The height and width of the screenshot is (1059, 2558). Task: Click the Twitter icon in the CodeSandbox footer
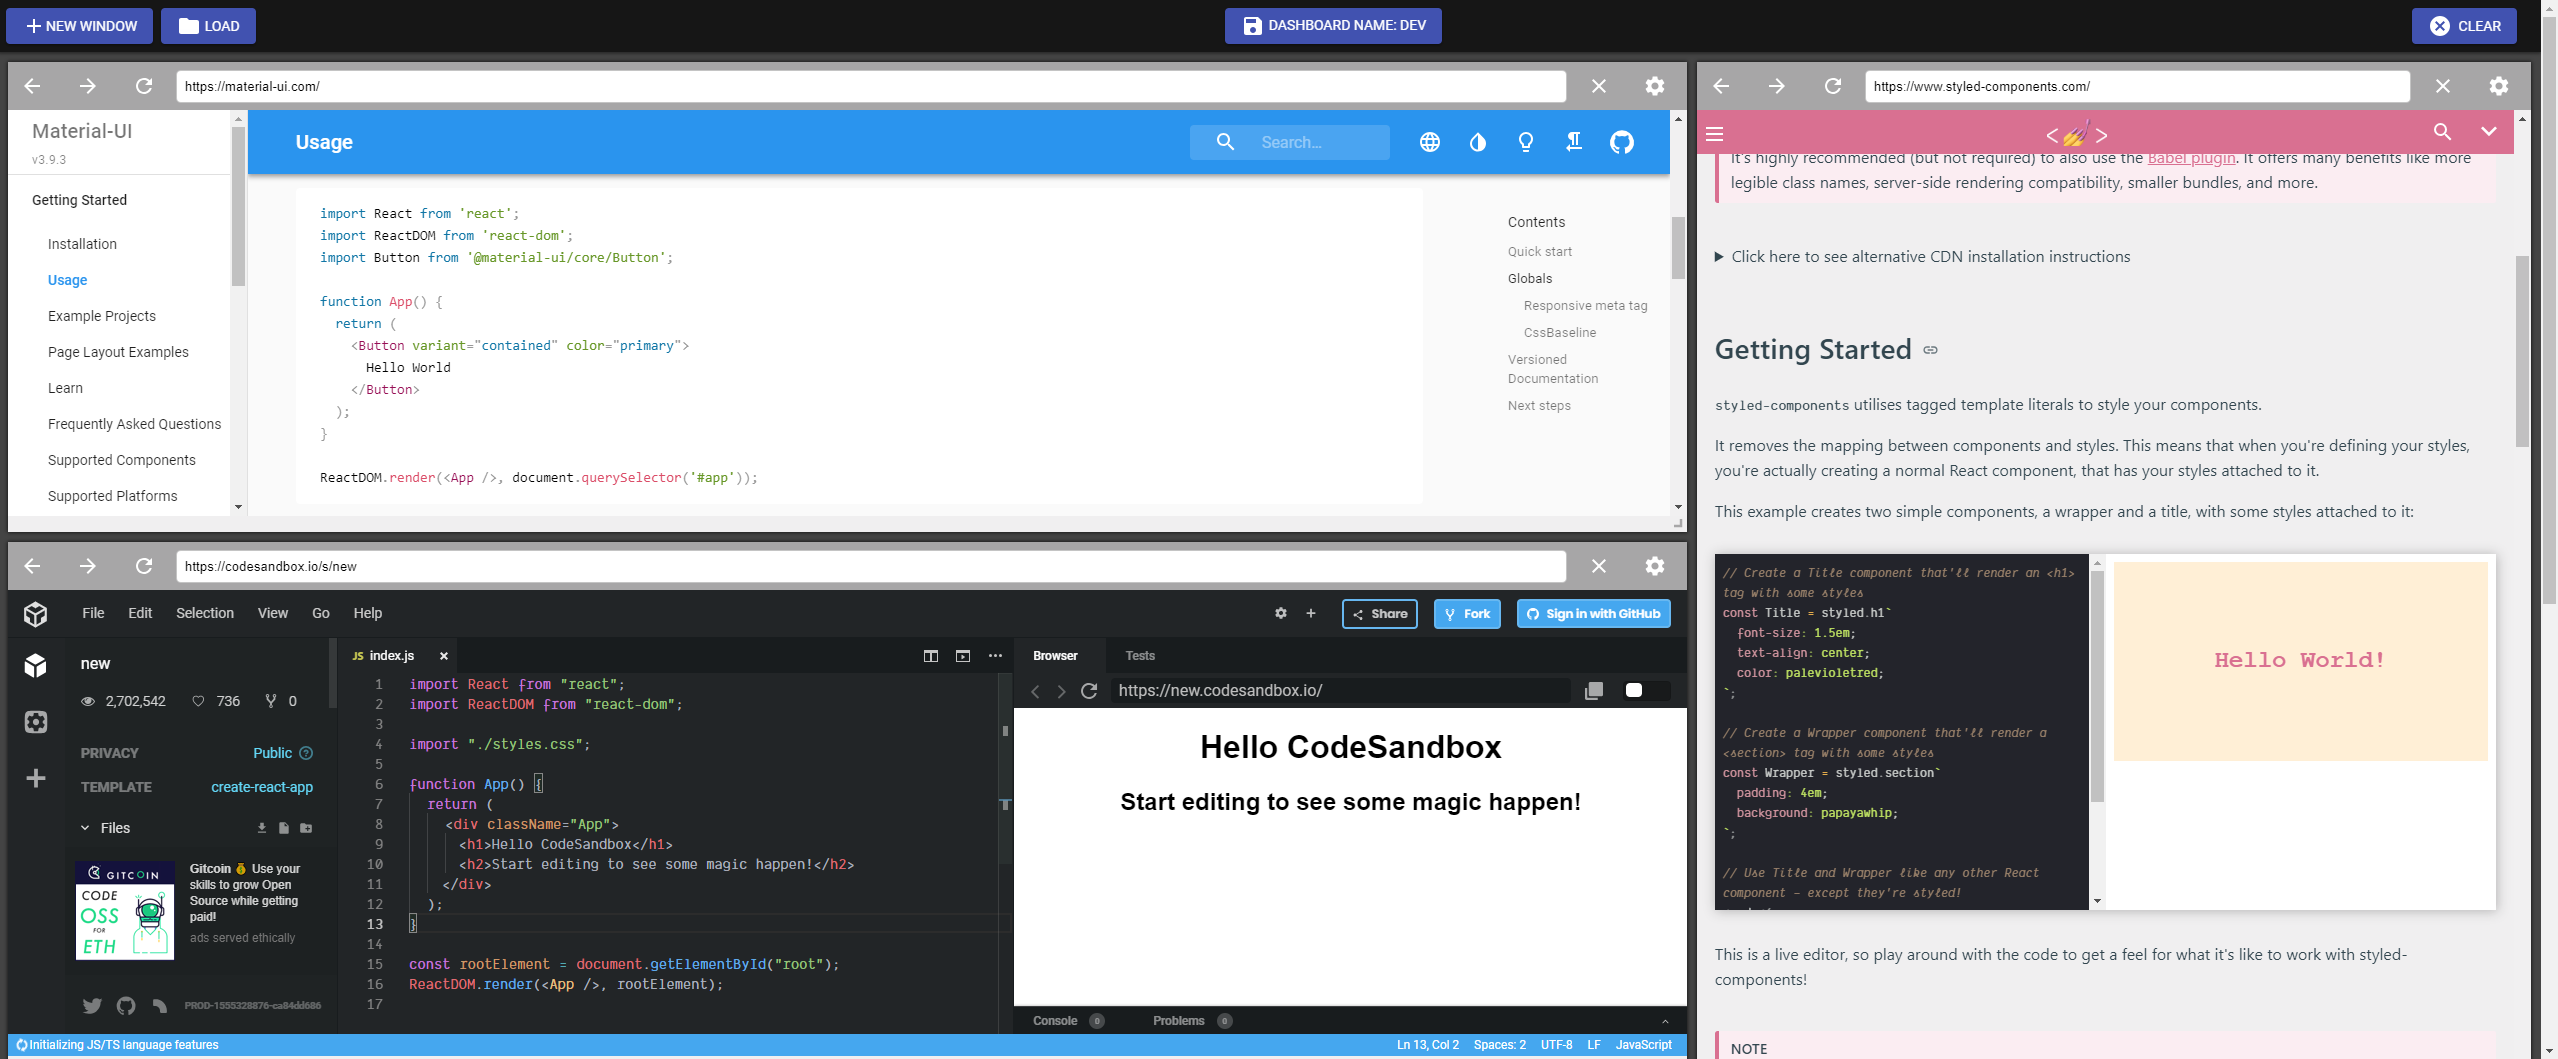tap(92, 1005)
